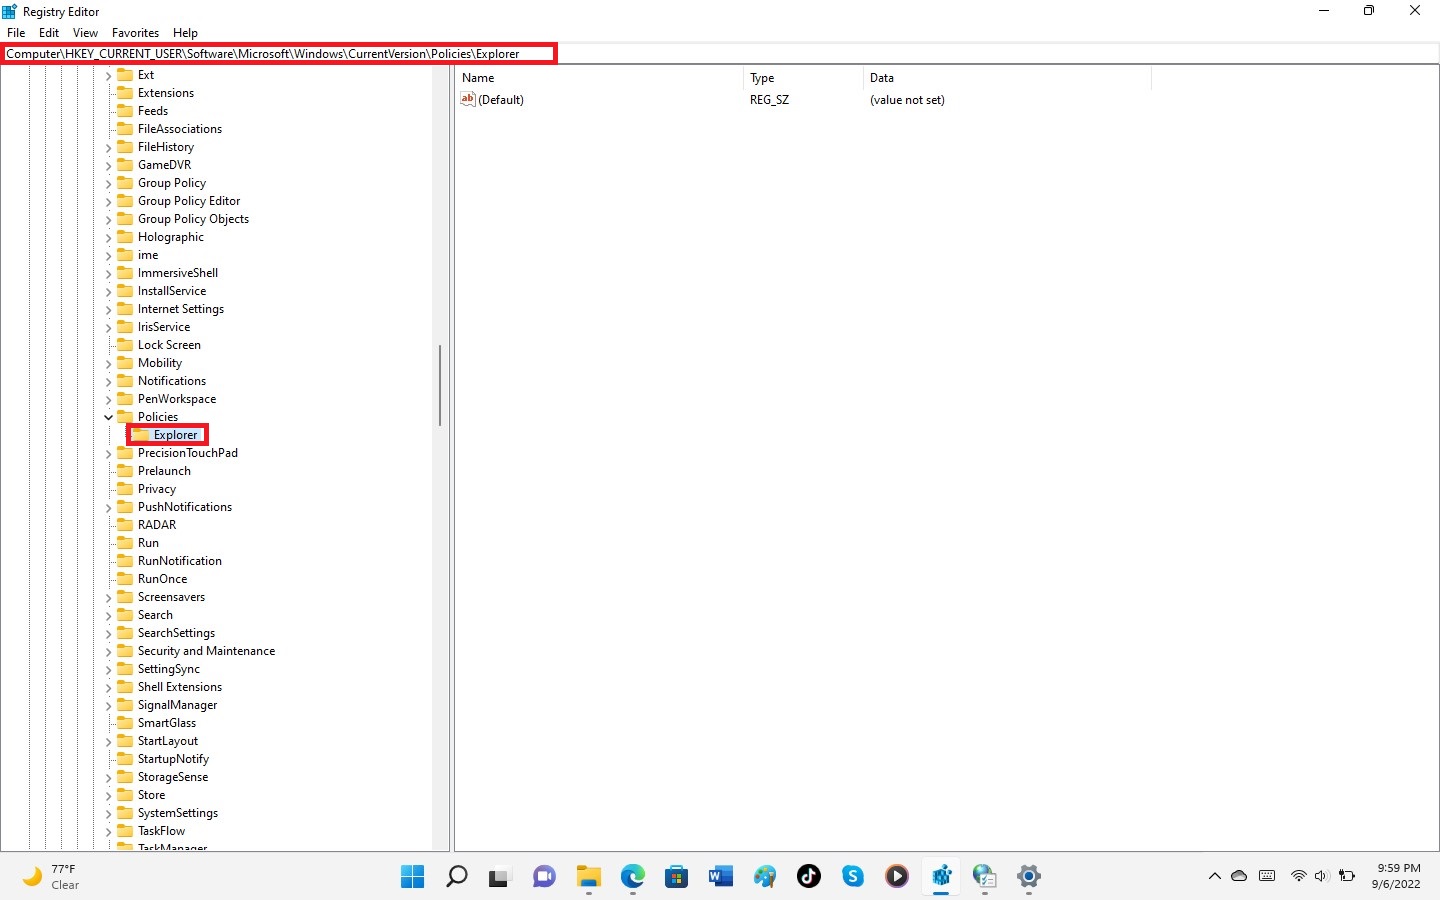
Task: Click the Explorer key folder icon
Action: point(141,435)
